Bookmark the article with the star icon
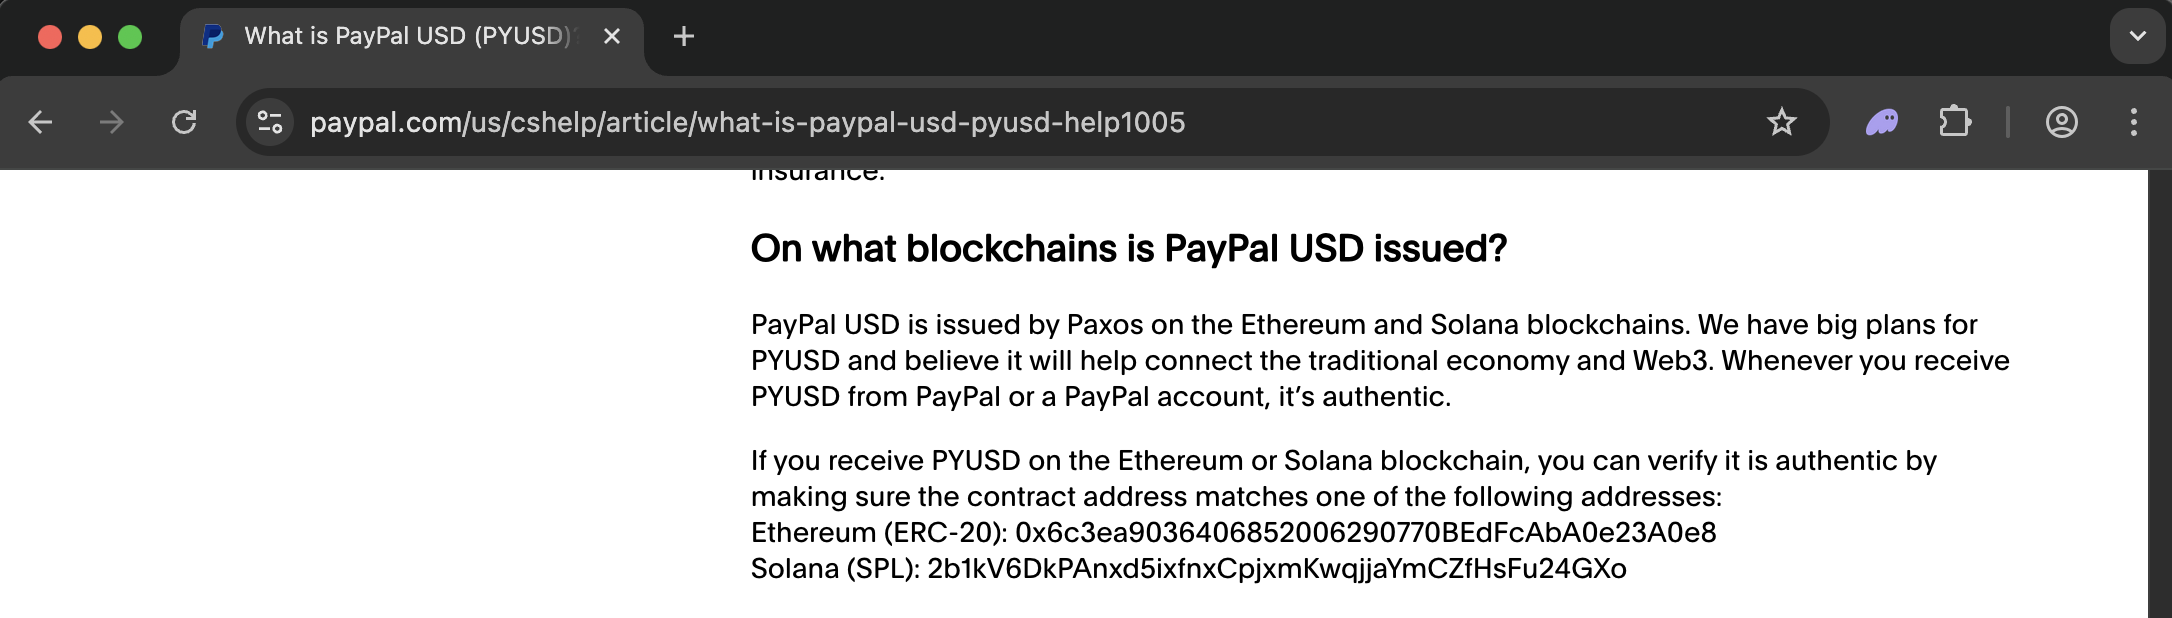 click(1782, 123)
